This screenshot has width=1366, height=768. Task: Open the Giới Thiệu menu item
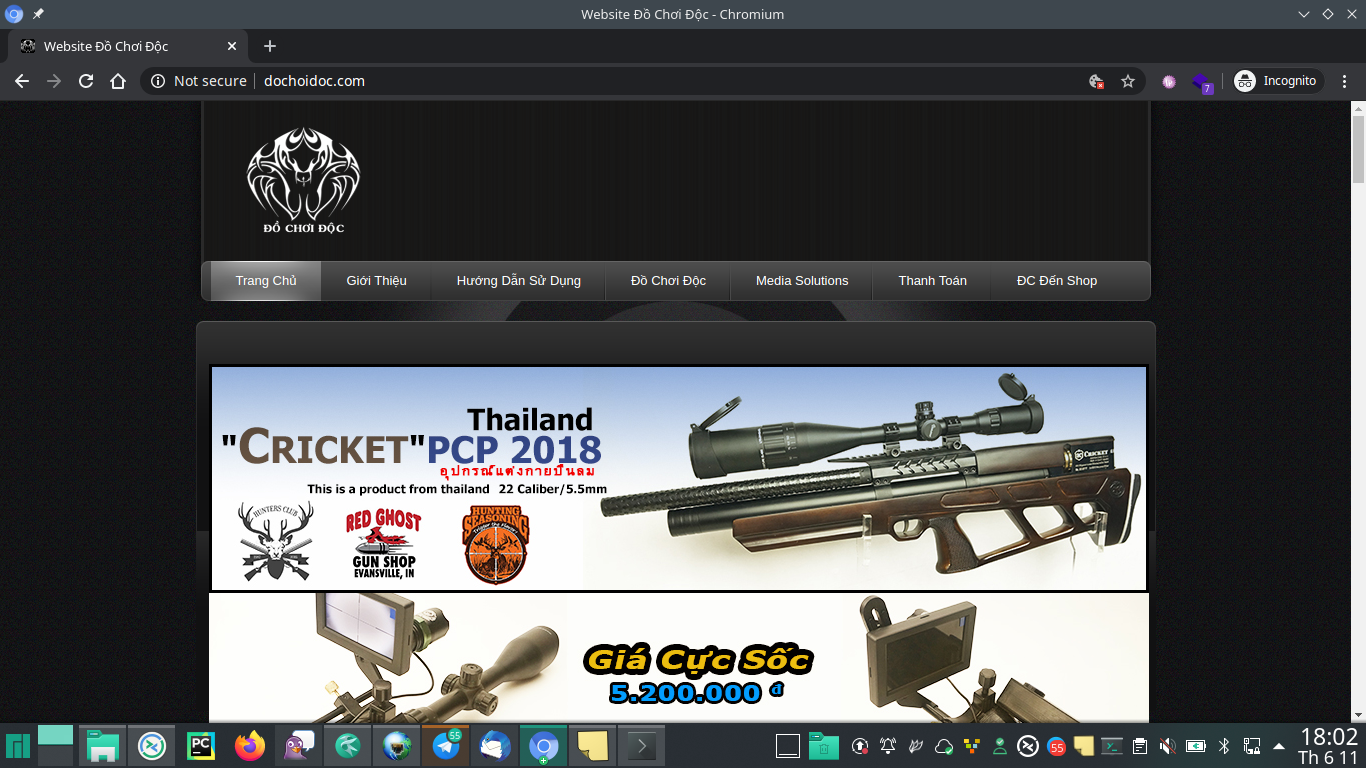pos(376,281)
